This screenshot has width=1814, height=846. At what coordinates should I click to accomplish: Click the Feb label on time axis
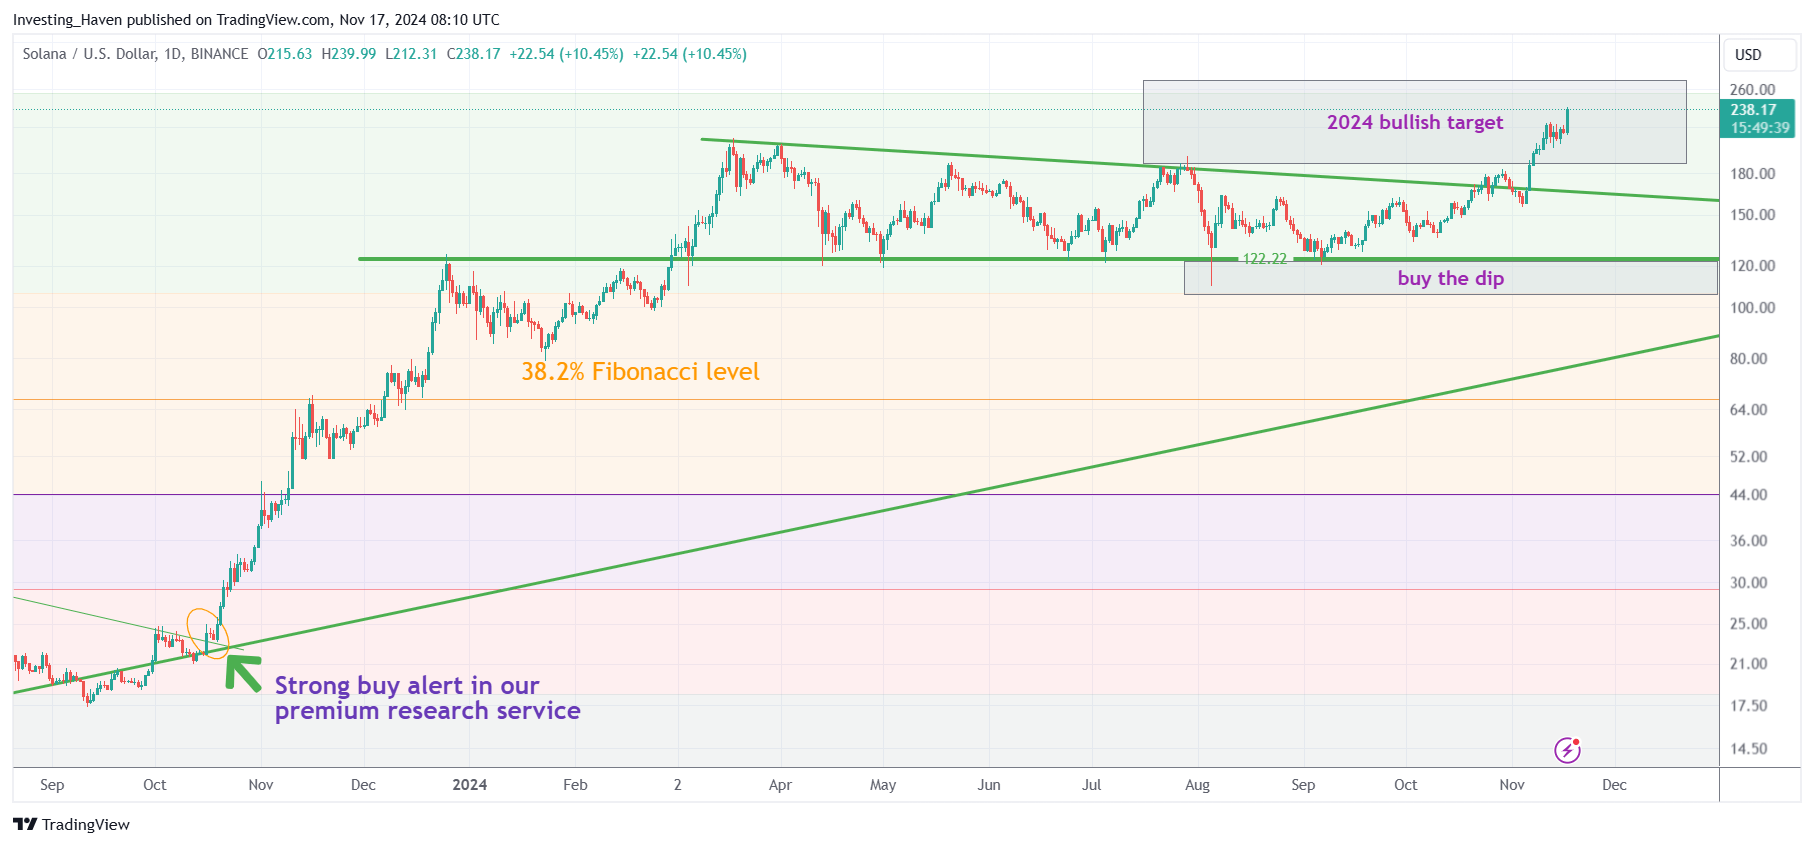(x=575, y=785)
